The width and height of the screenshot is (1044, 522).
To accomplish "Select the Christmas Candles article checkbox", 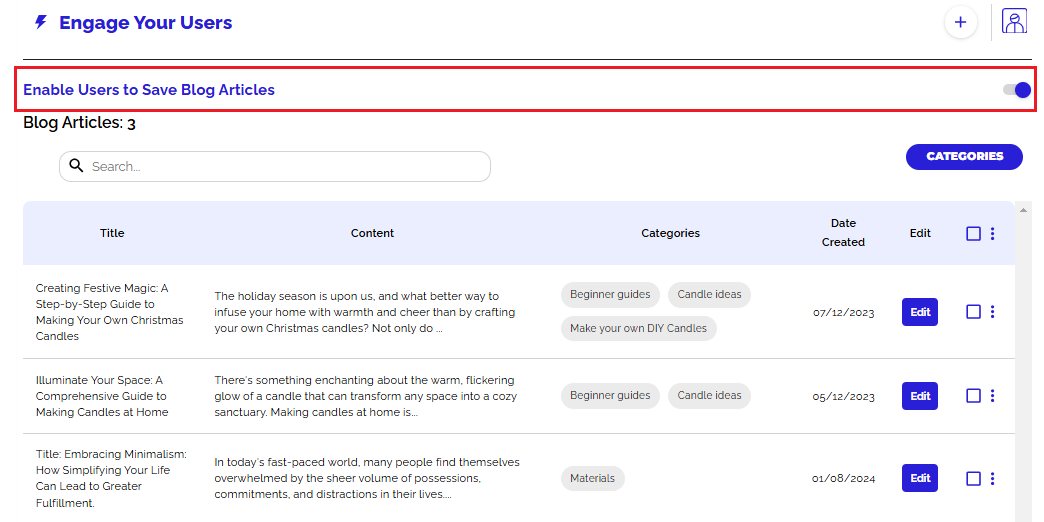I will 973,312.
